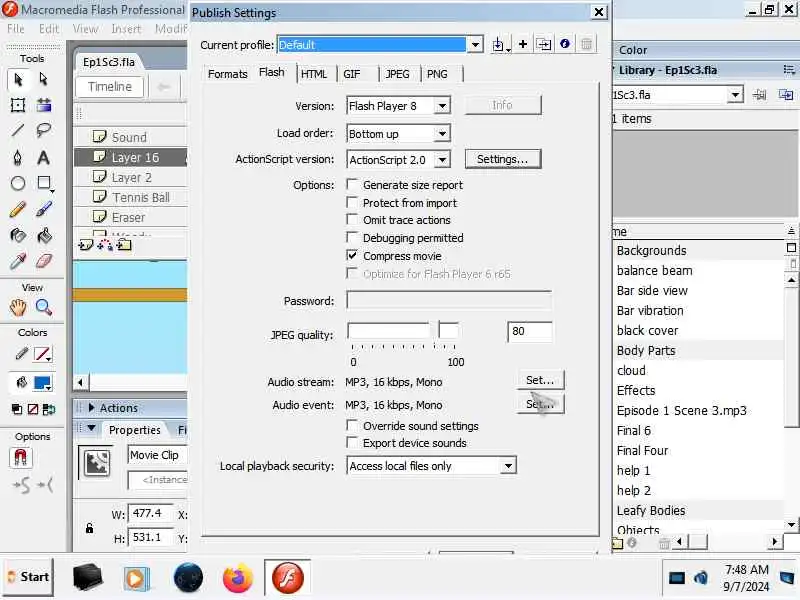Select the Lasso tool

click(x=44, y=131)
